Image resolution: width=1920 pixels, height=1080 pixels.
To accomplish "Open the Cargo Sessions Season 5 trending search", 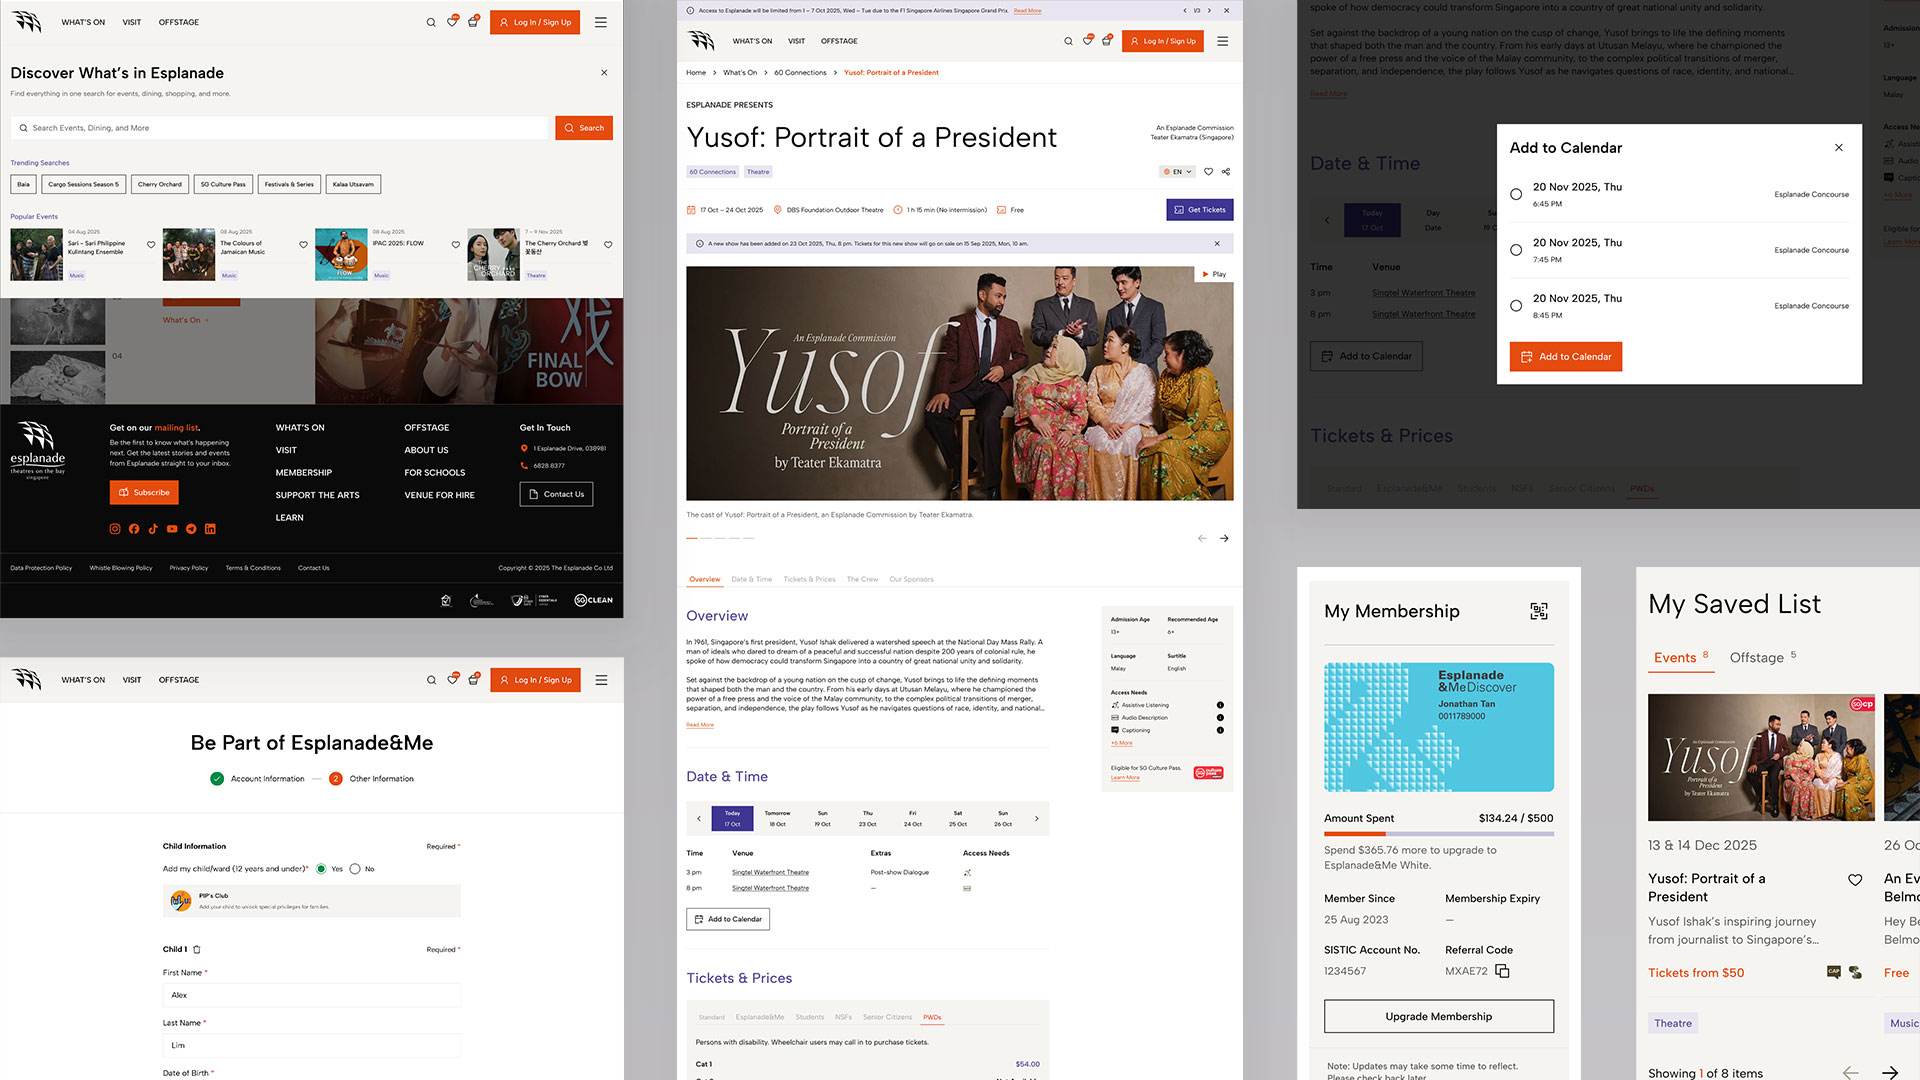I will pos(83,184).
